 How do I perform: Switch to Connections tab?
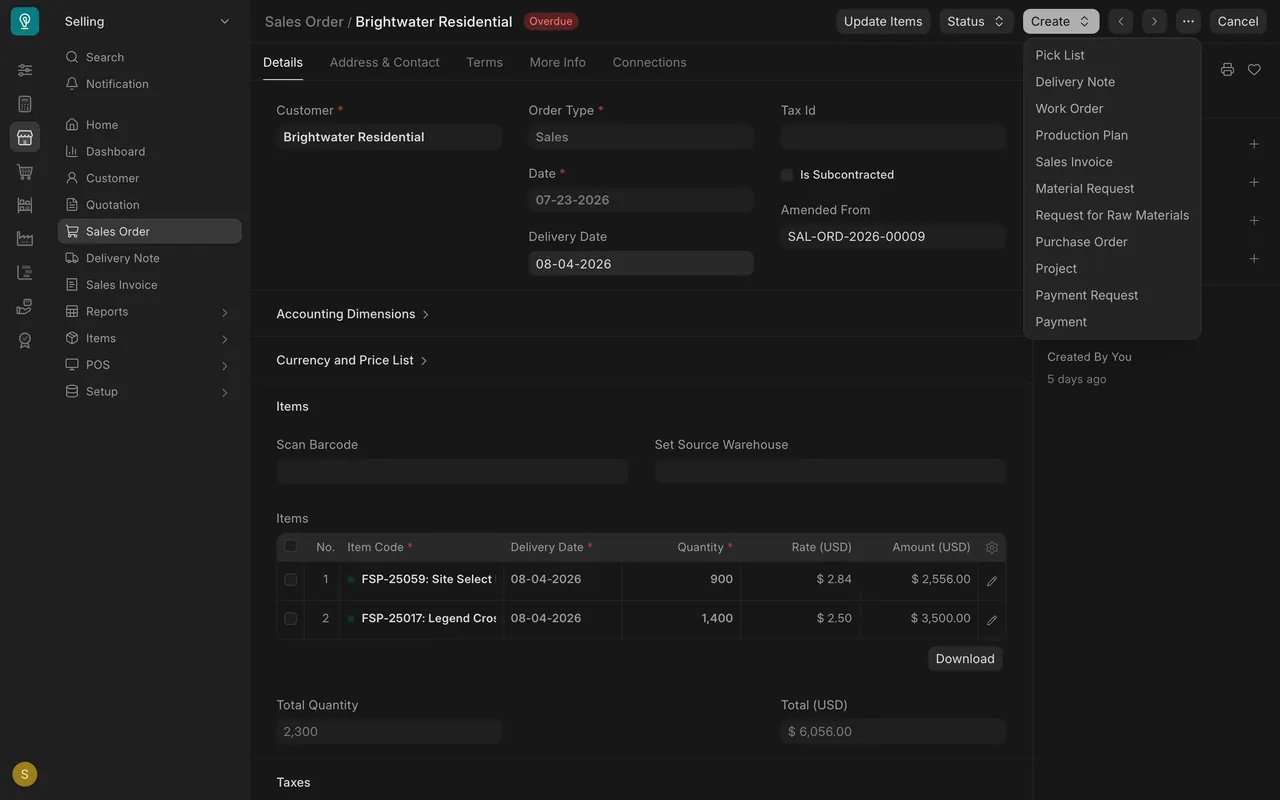(649, 62)
